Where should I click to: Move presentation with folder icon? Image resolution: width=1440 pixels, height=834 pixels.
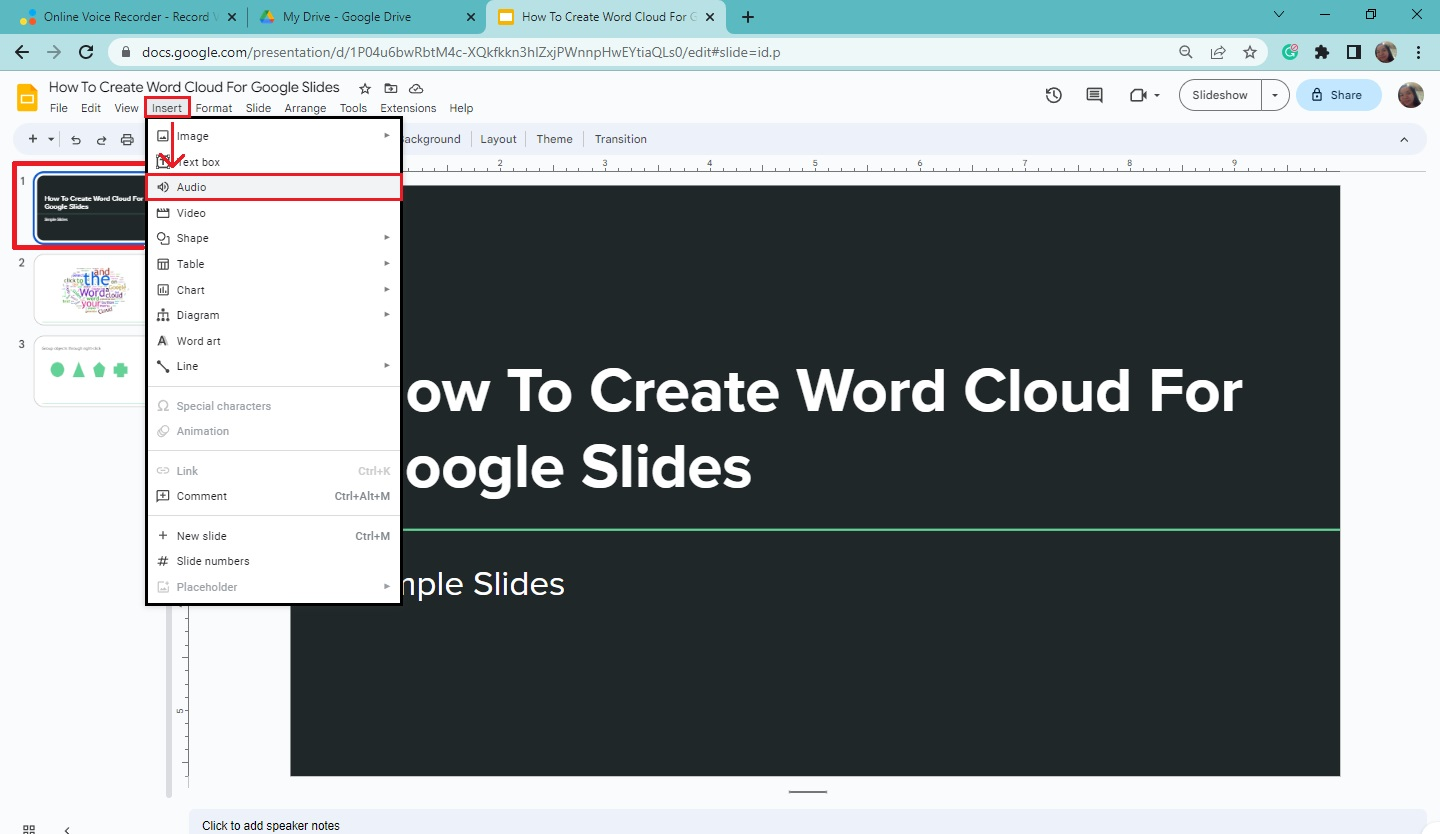(x=391, y=88)
